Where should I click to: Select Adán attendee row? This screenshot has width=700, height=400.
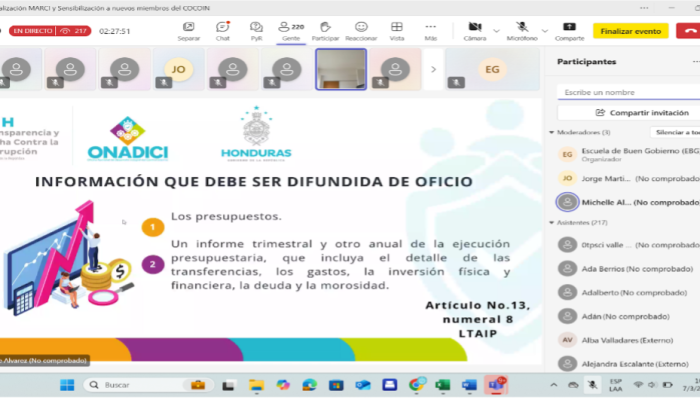tap(629, 316)
